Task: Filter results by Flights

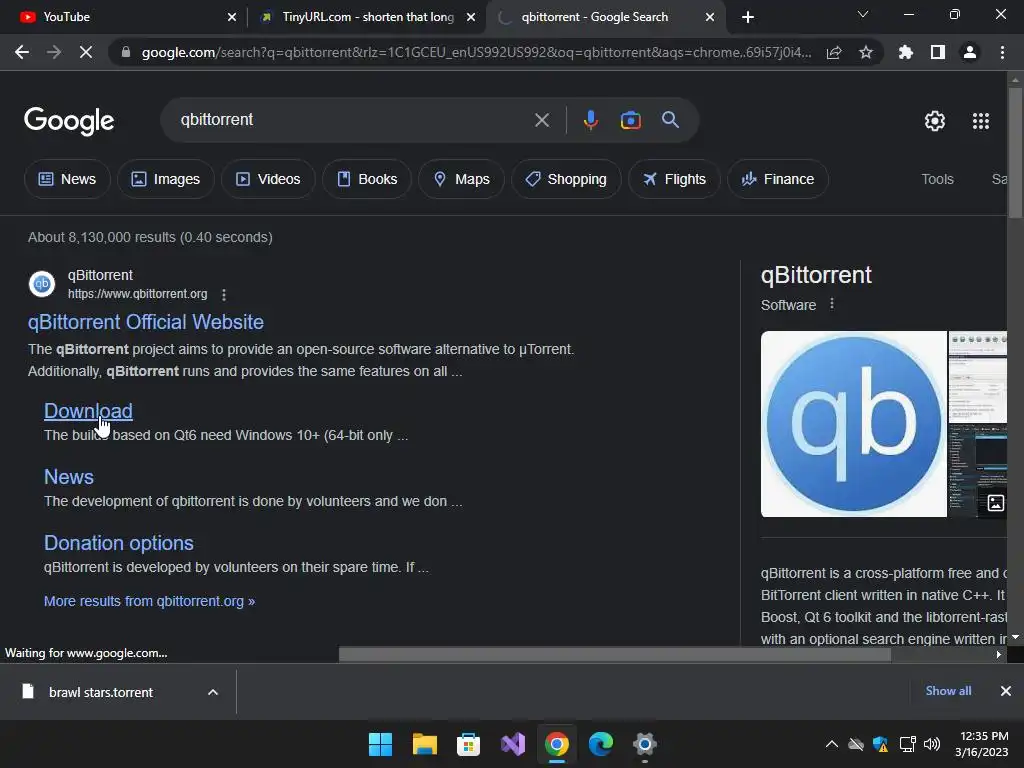Action: pyautogui.click(x=674, y=179)
